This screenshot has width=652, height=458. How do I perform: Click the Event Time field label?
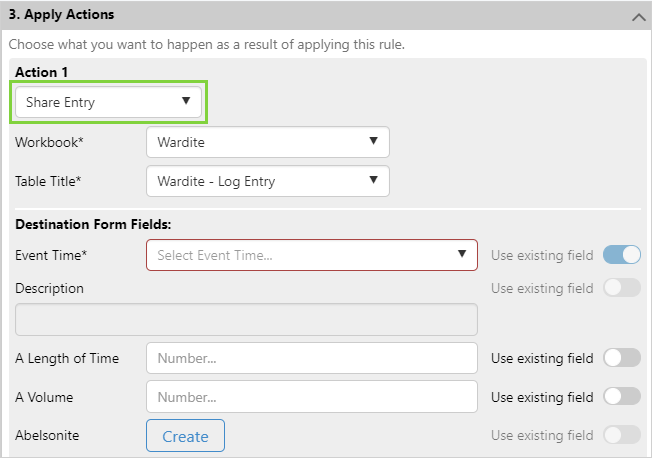(x=51, y=255)
